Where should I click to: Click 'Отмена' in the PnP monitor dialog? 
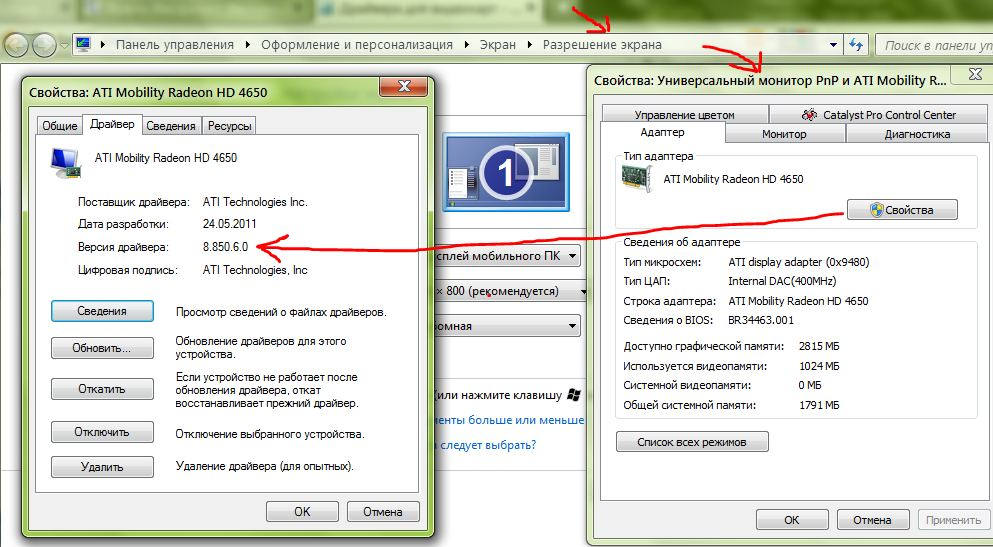873,520
